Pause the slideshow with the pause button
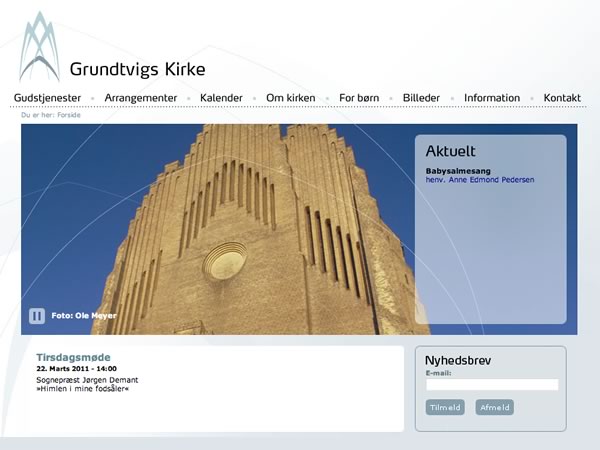The width and height of the screenshot is (600, 450). [37, 316]
